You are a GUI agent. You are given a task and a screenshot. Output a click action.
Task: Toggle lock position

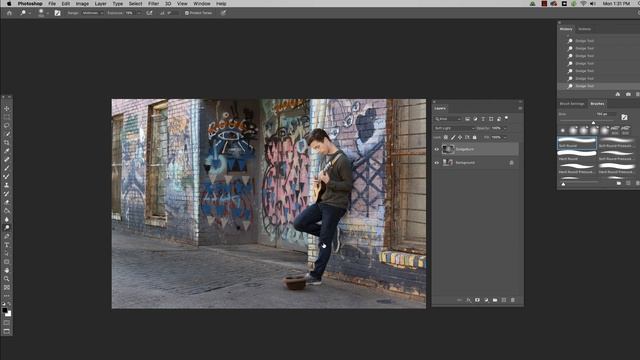[x=460, y=138]
